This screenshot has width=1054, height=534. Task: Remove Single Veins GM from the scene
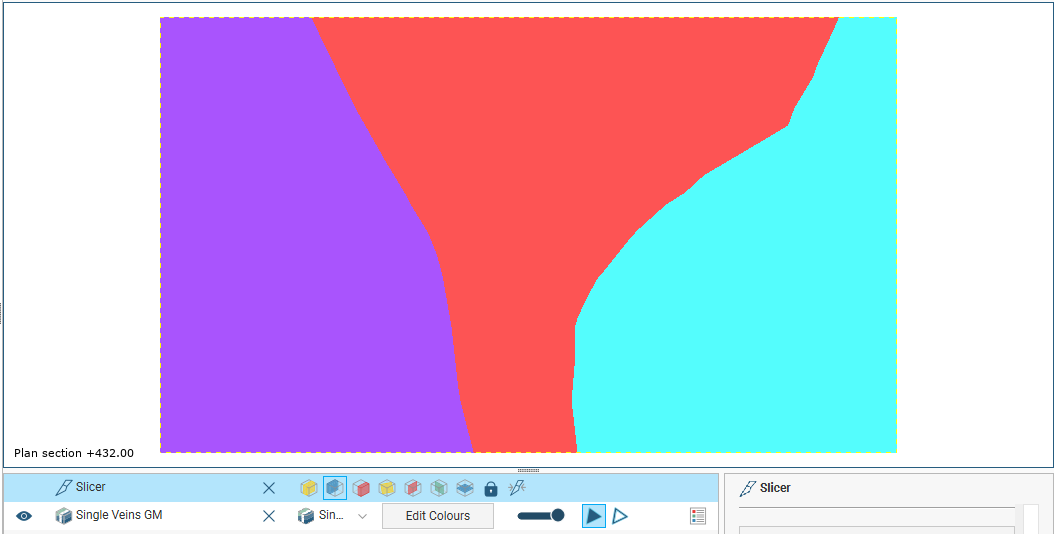click(269, 516)
